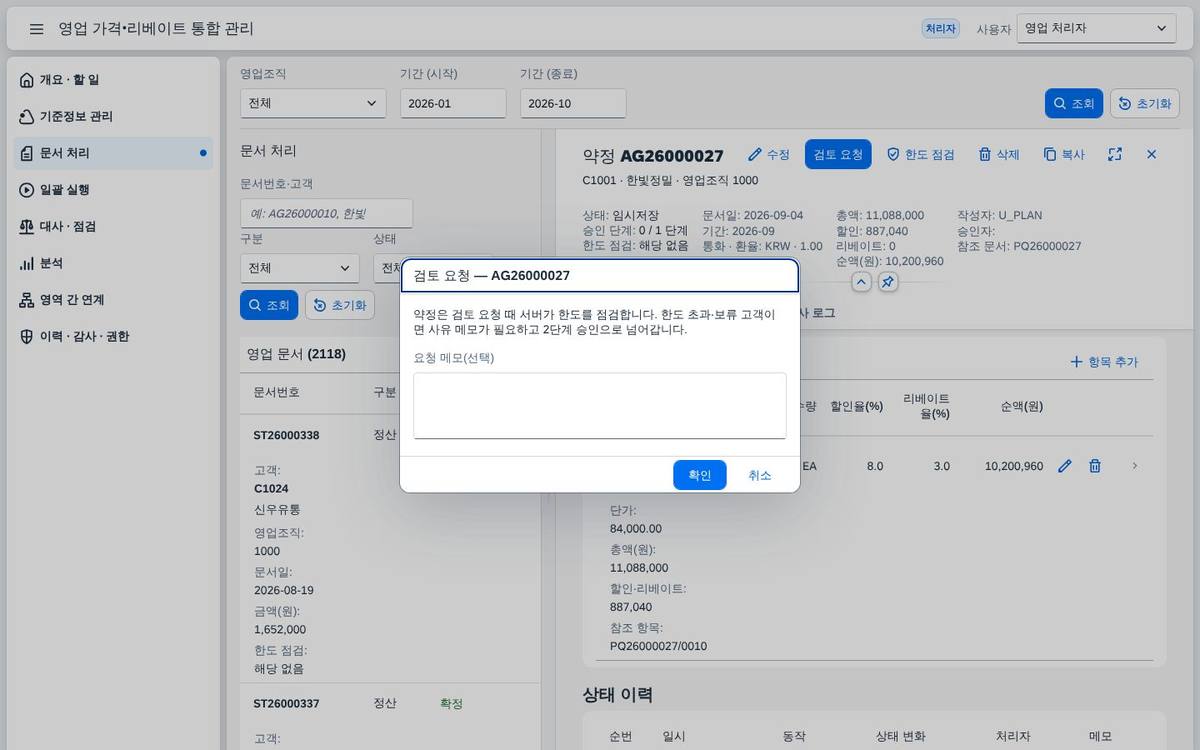Image resolution: width=1200 pixels, height=750 pixels.
Task: Select document row ST26000337
Action: click(x=390, y=717)
